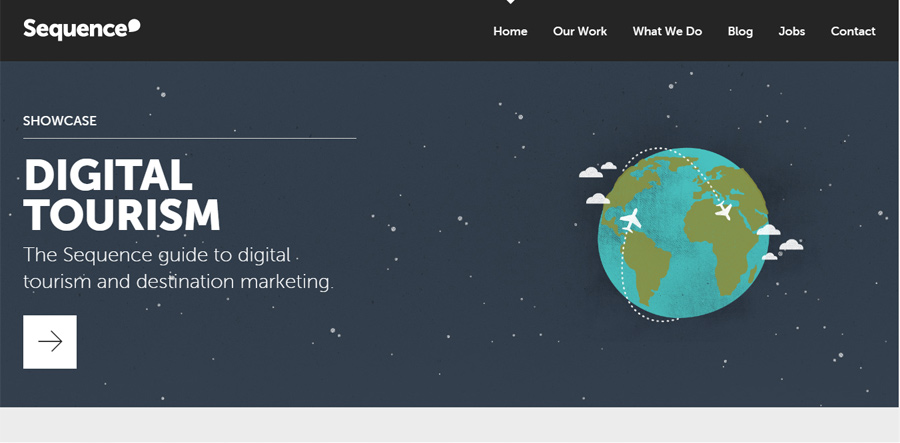Image resolution: width=900 pixels, height=443 pixels.
Task: Click the clouds left of the globe
Action: (x=597, y=183)
